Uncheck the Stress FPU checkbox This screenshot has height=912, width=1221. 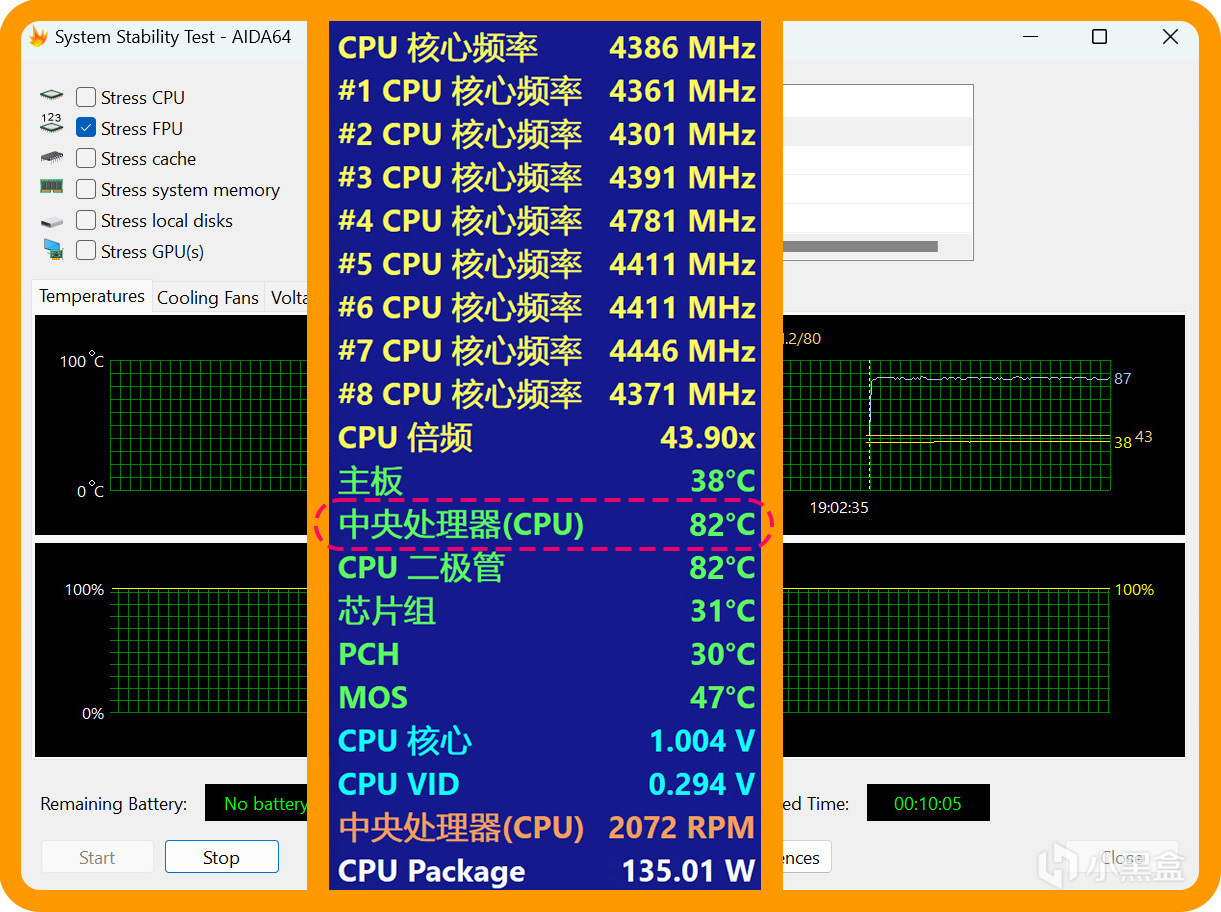click(86, 128)
